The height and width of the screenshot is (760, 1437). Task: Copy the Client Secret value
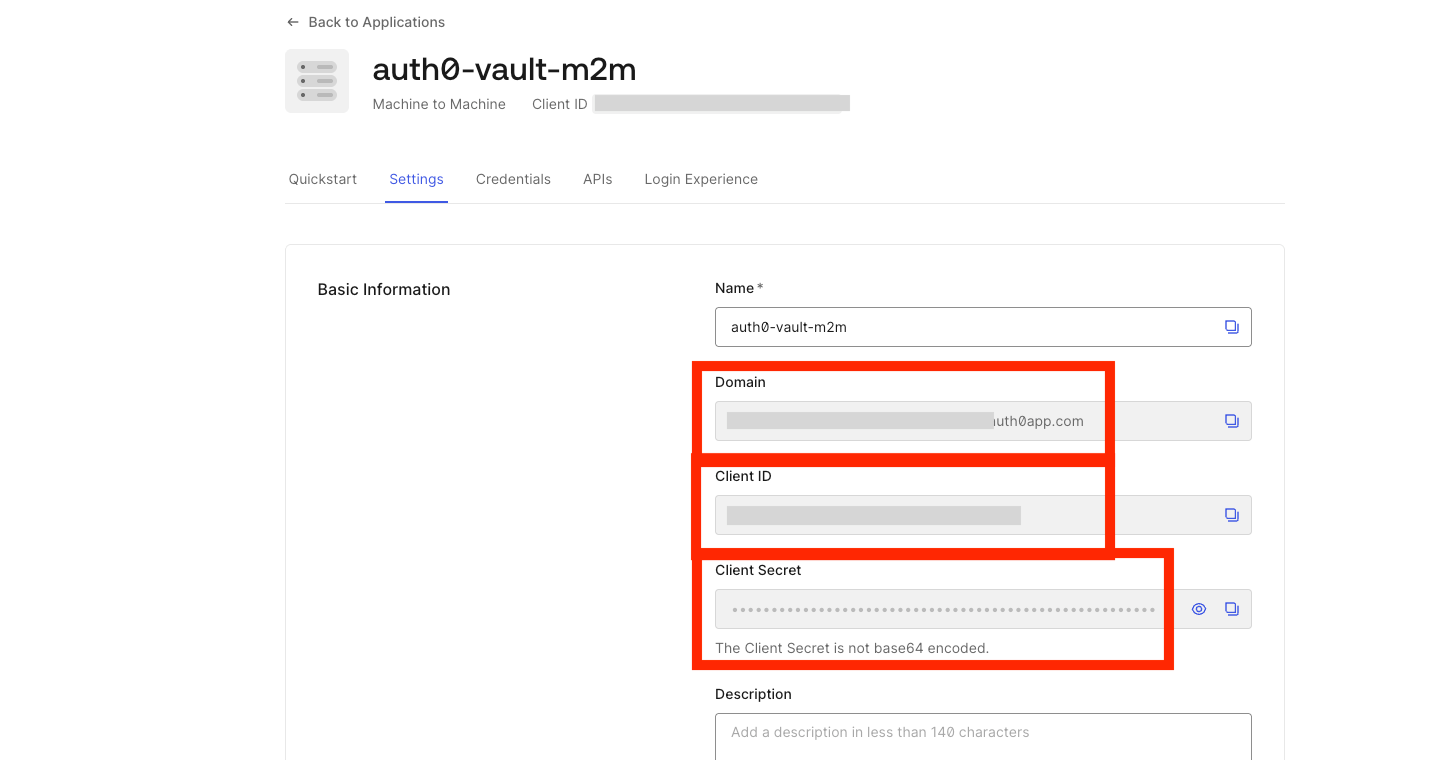click(x=1232, y=609)
